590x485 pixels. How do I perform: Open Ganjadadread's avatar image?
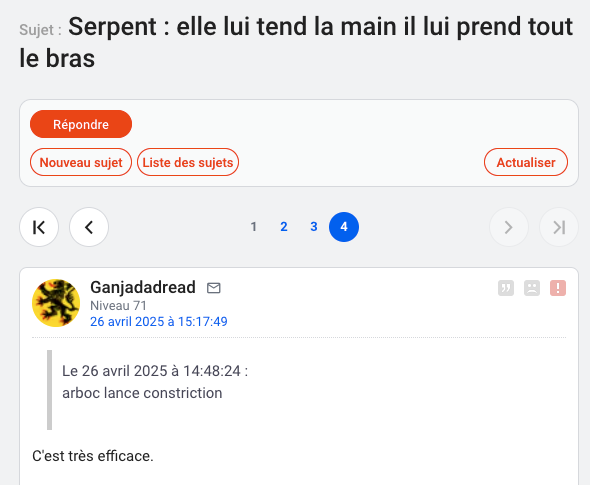click(x=56, y=303)
